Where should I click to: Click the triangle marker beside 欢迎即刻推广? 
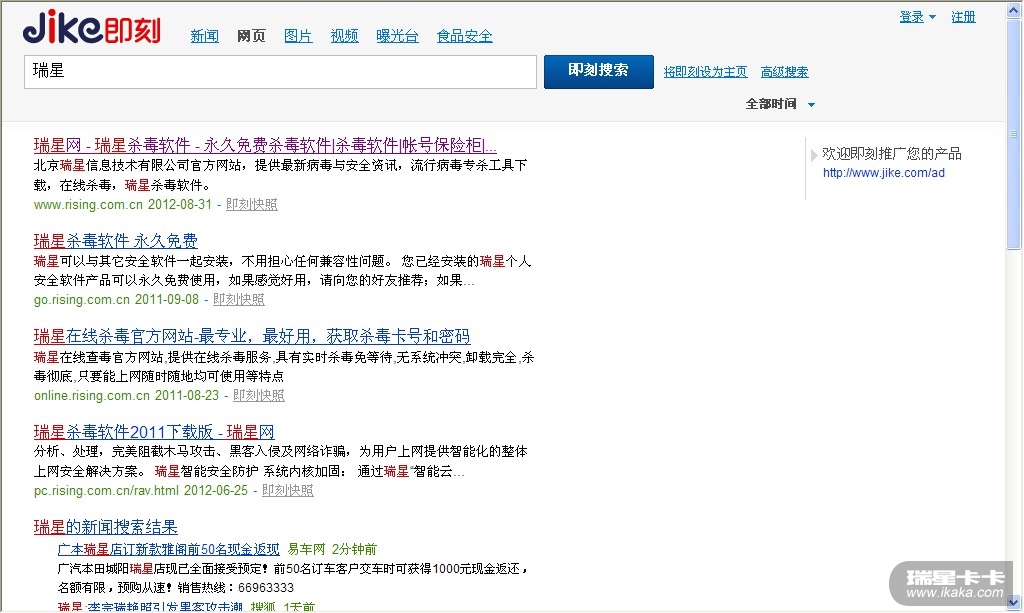(x=814, y=155)
